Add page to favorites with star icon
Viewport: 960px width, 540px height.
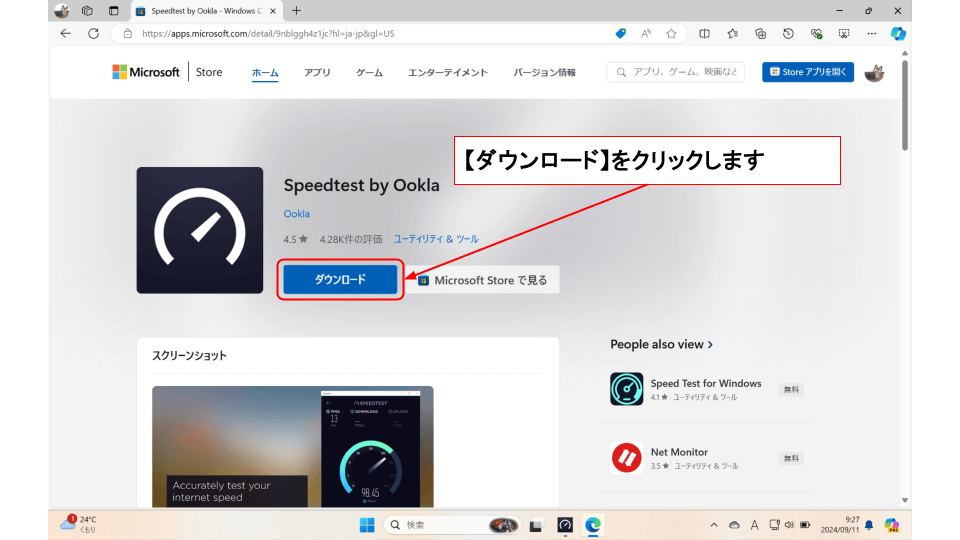(x=671, y=33)
